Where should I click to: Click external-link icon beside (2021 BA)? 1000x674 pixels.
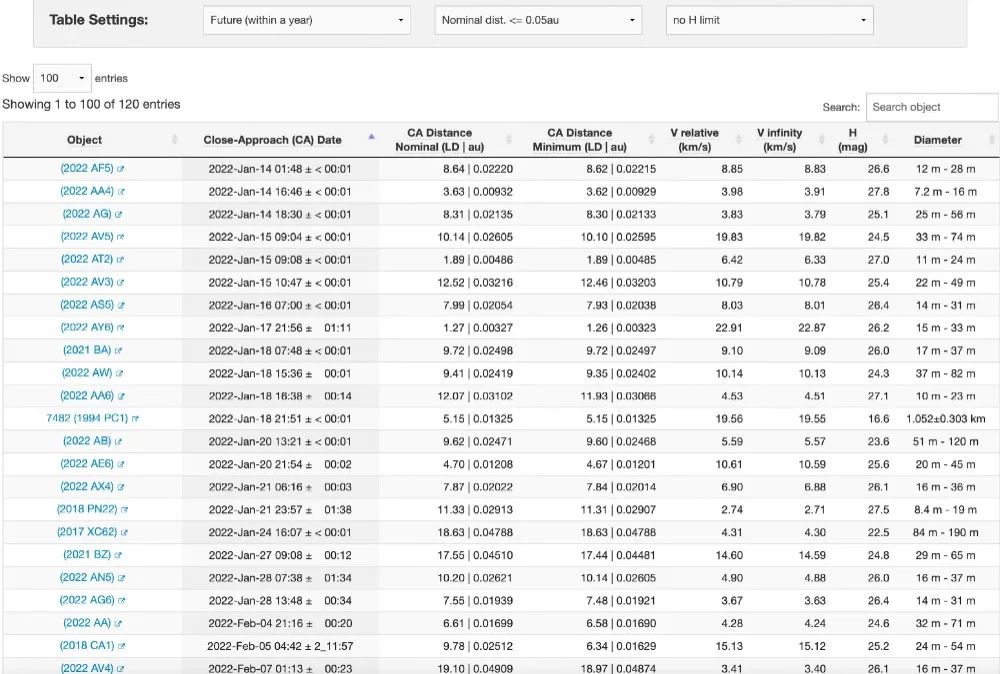click(x=119, y=351)
